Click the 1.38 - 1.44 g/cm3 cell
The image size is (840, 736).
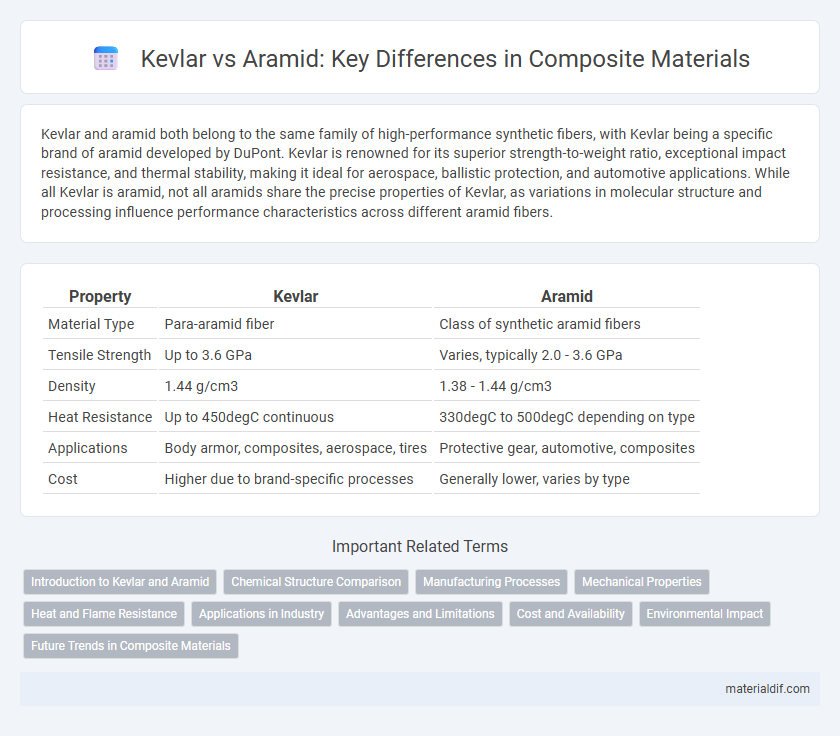pos(567,386)
